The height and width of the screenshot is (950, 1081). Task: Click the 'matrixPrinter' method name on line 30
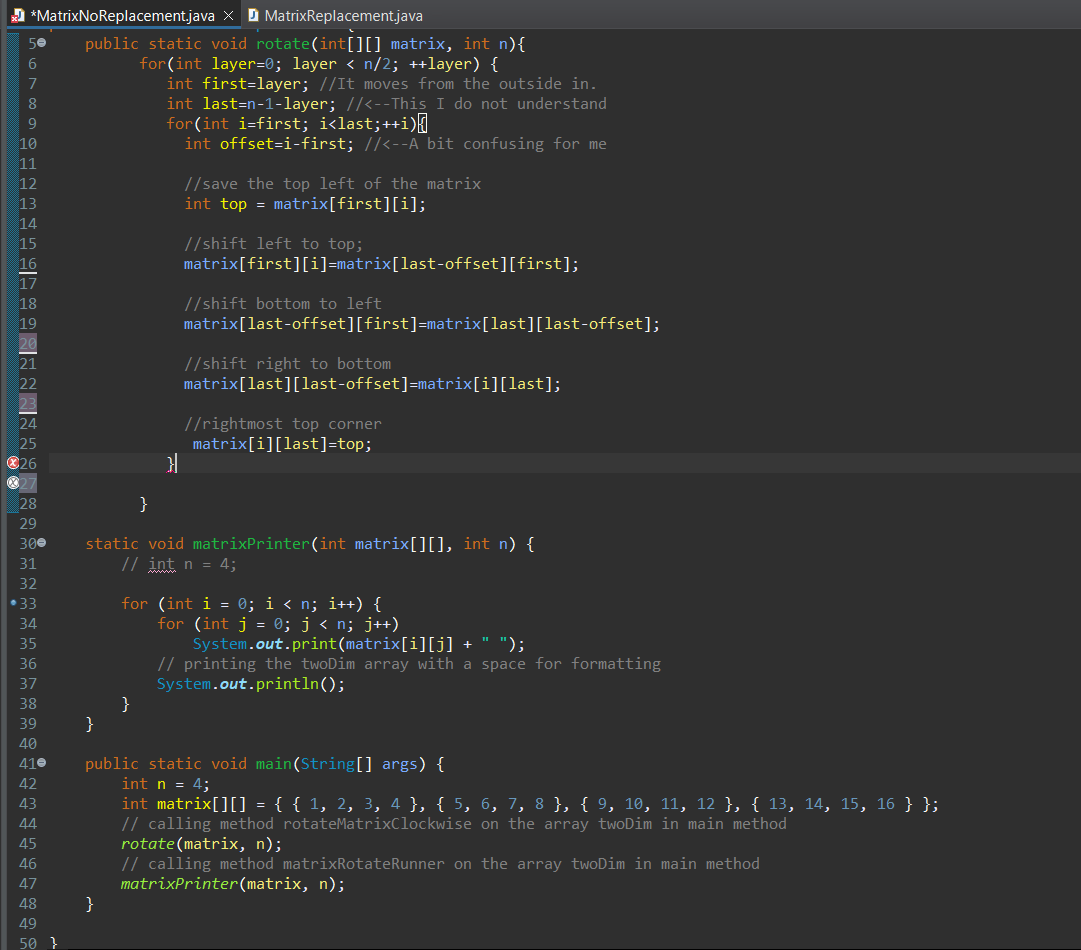coord(252,544)
